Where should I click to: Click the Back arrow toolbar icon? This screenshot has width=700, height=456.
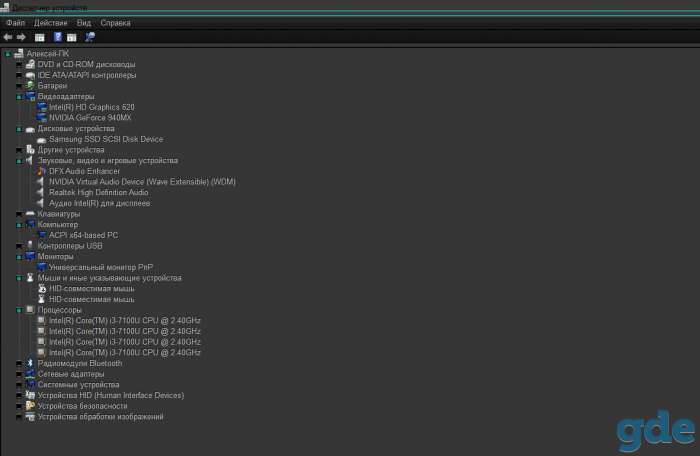coord(8,37)
